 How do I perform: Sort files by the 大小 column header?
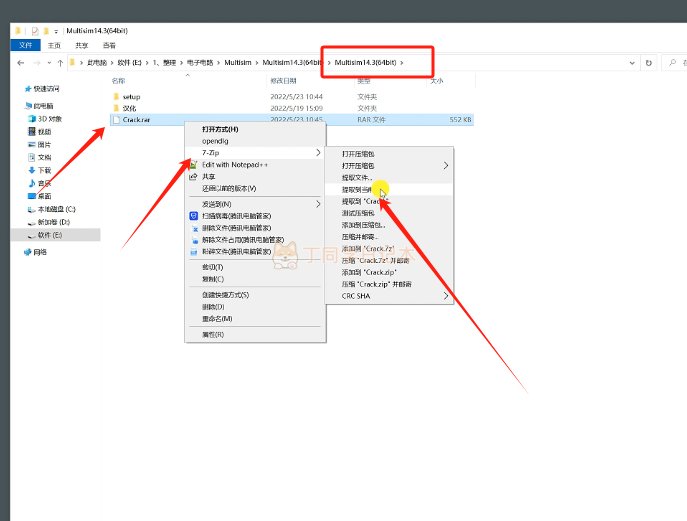(436, 81)
